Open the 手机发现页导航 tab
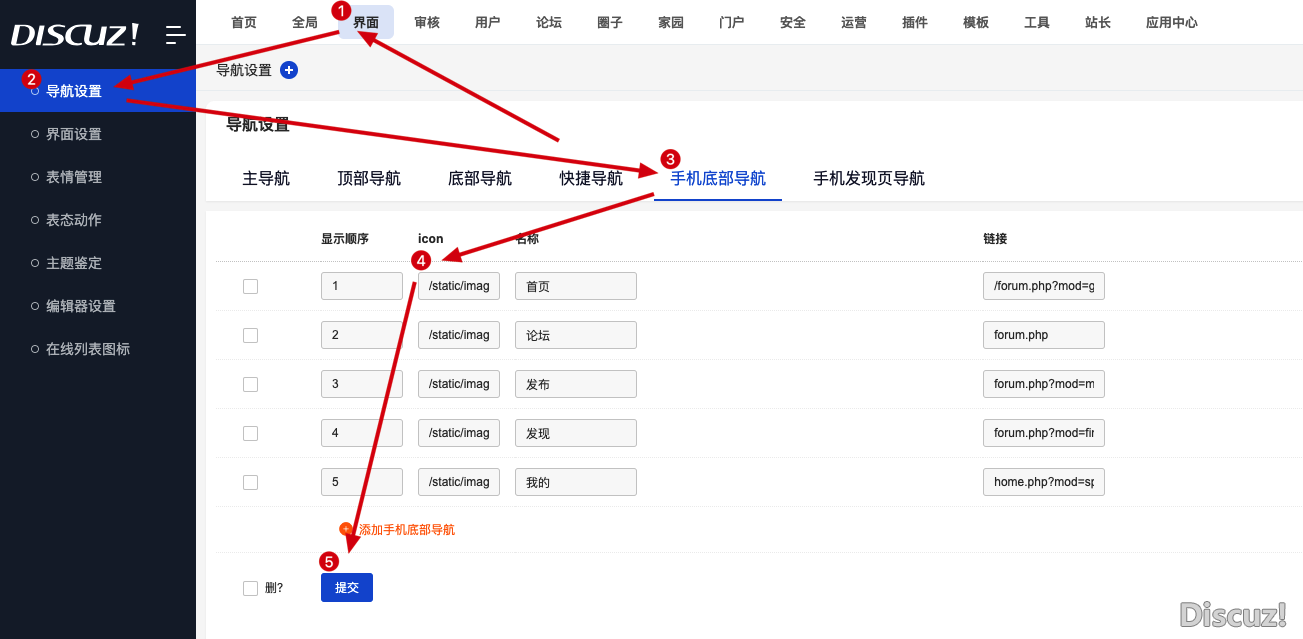 [x=867, y=177]
